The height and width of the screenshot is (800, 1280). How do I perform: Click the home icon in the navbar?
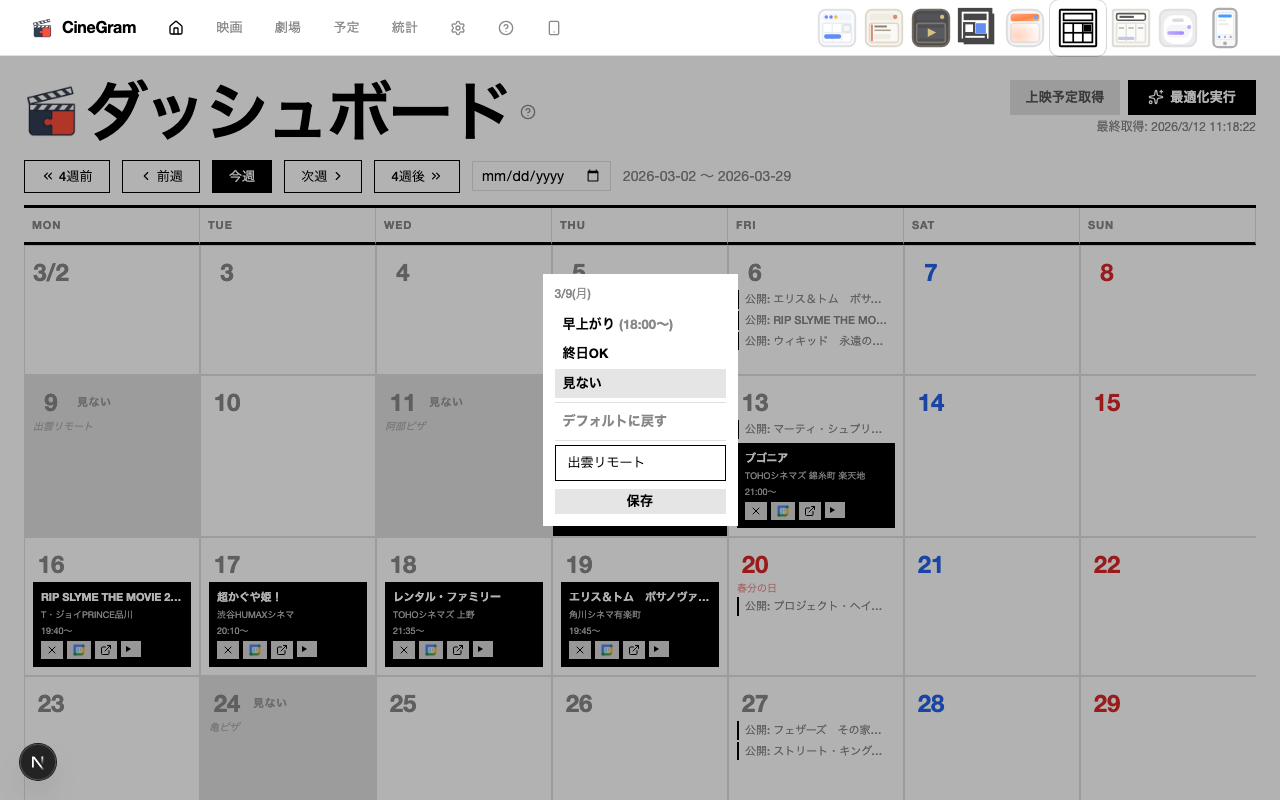[x=176, y=28]
